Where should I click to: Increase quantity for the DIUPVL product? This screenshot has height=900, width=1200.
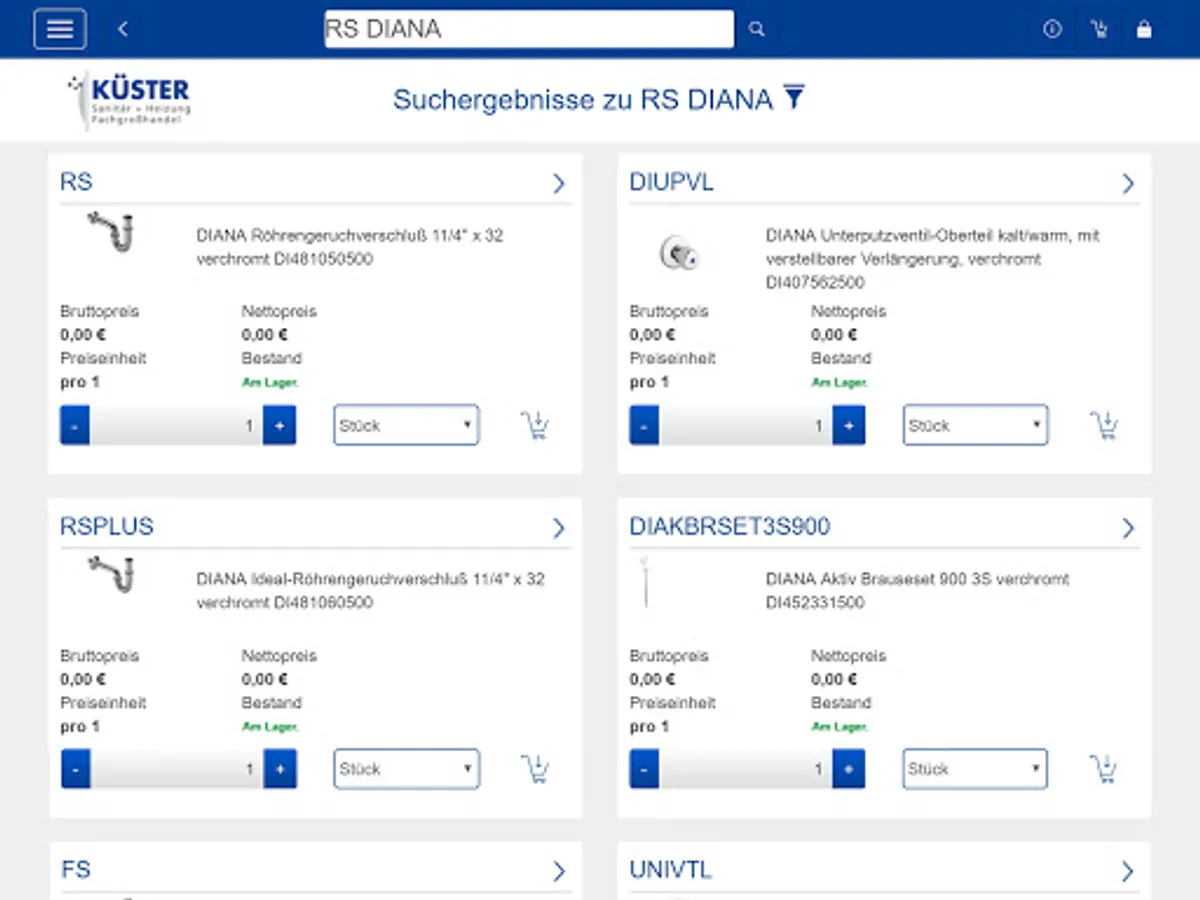coord(848,426)
